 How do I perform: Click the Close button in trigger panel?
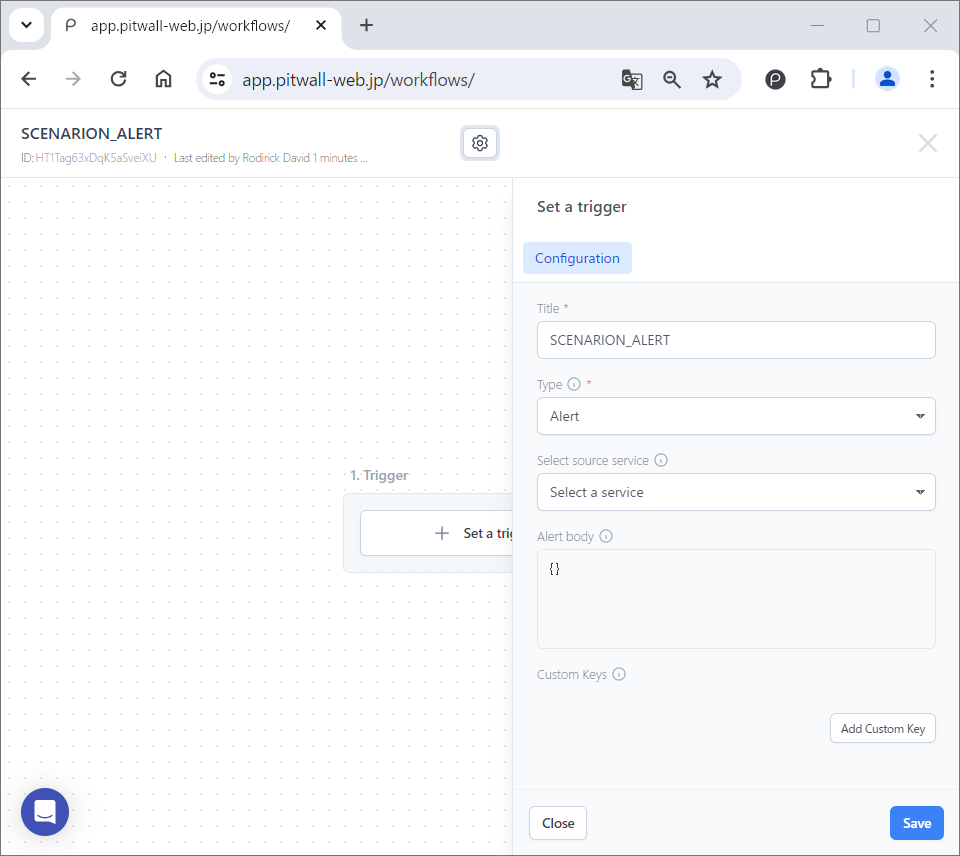558,823
